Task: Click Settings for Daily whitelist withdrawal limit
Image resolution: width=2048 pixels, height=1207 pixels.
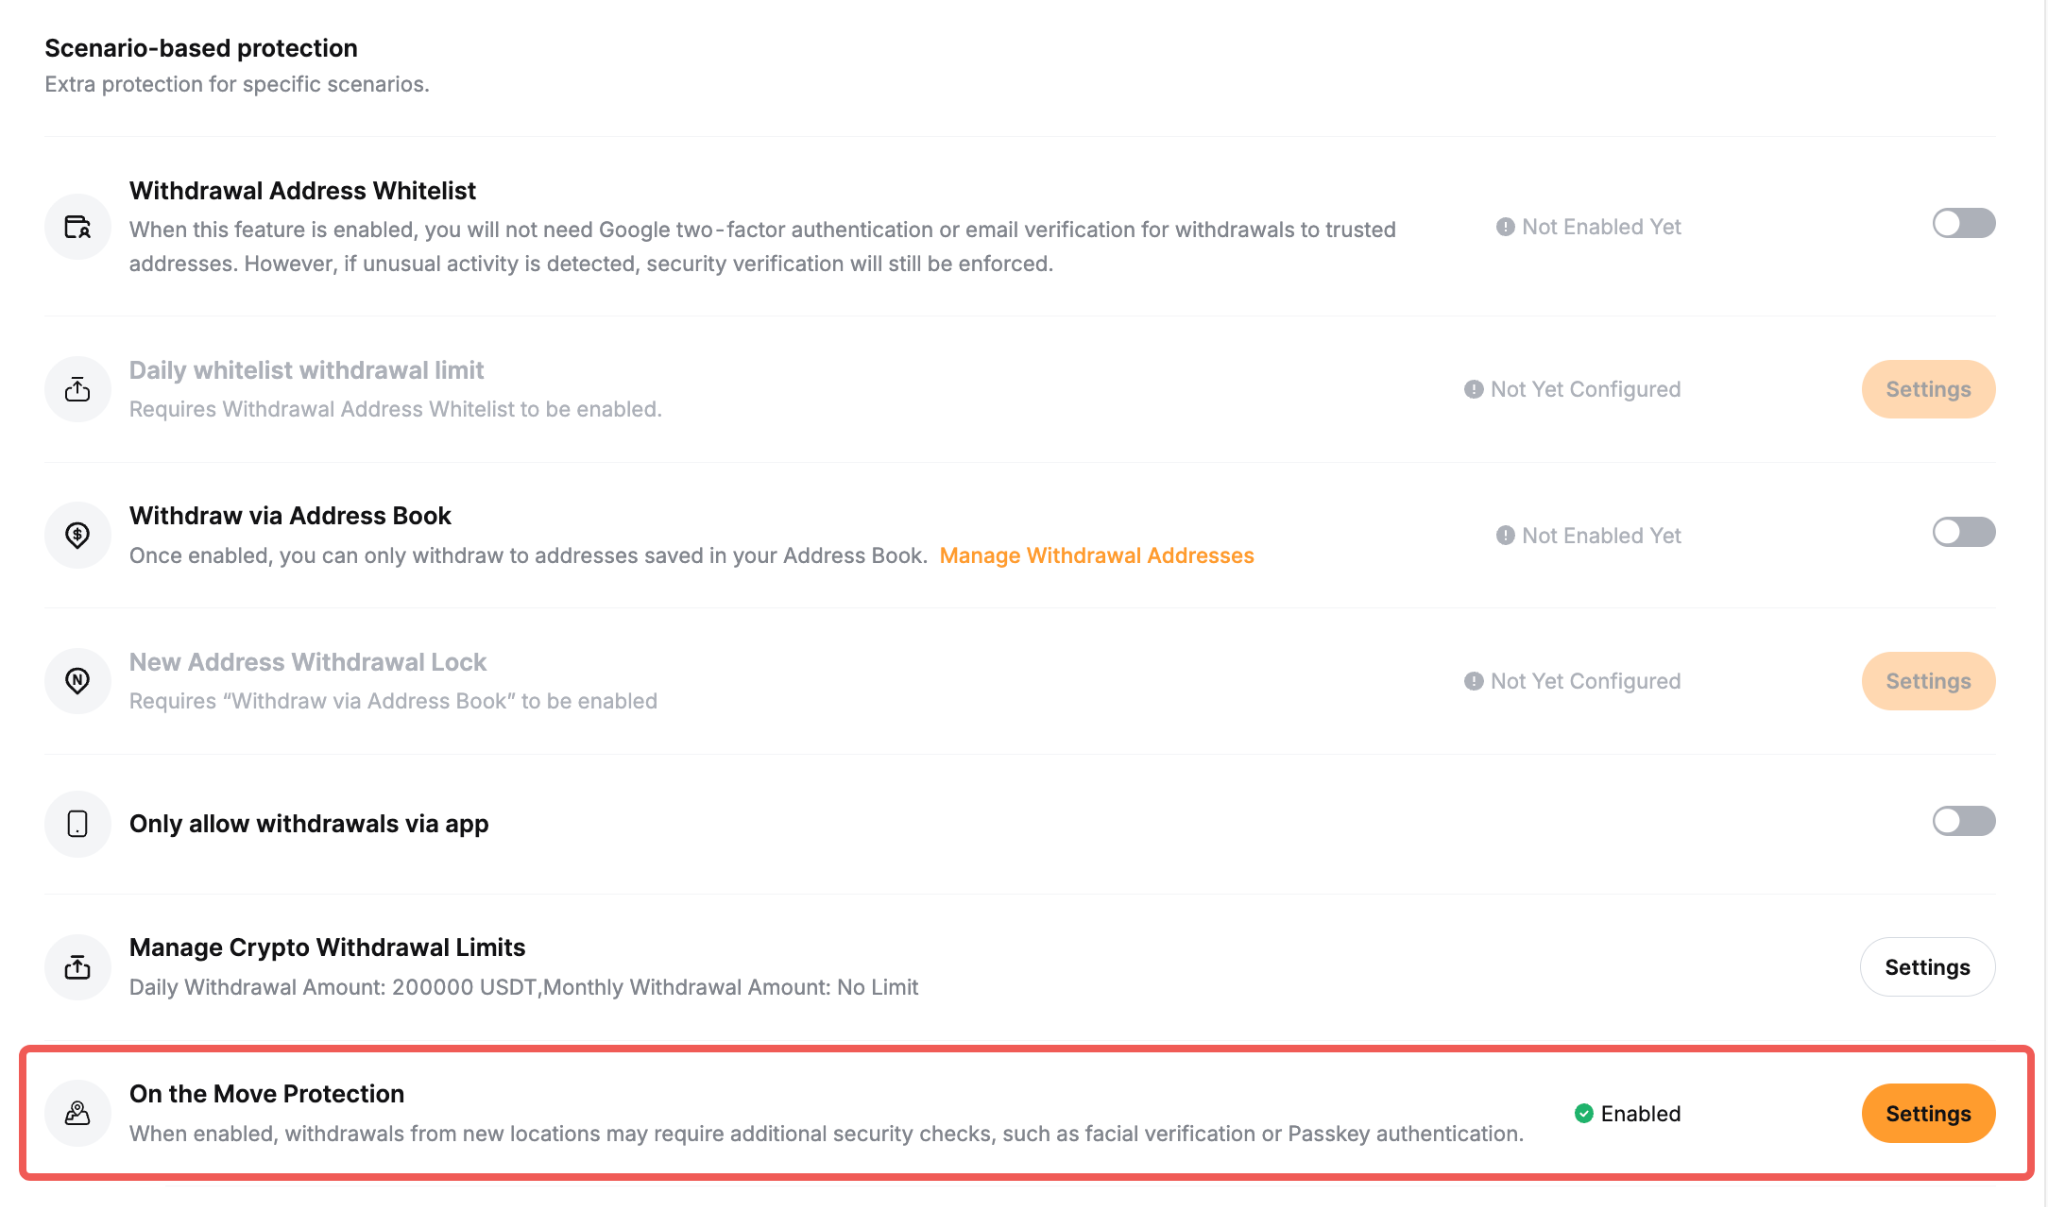Action: click(1928, 389)
